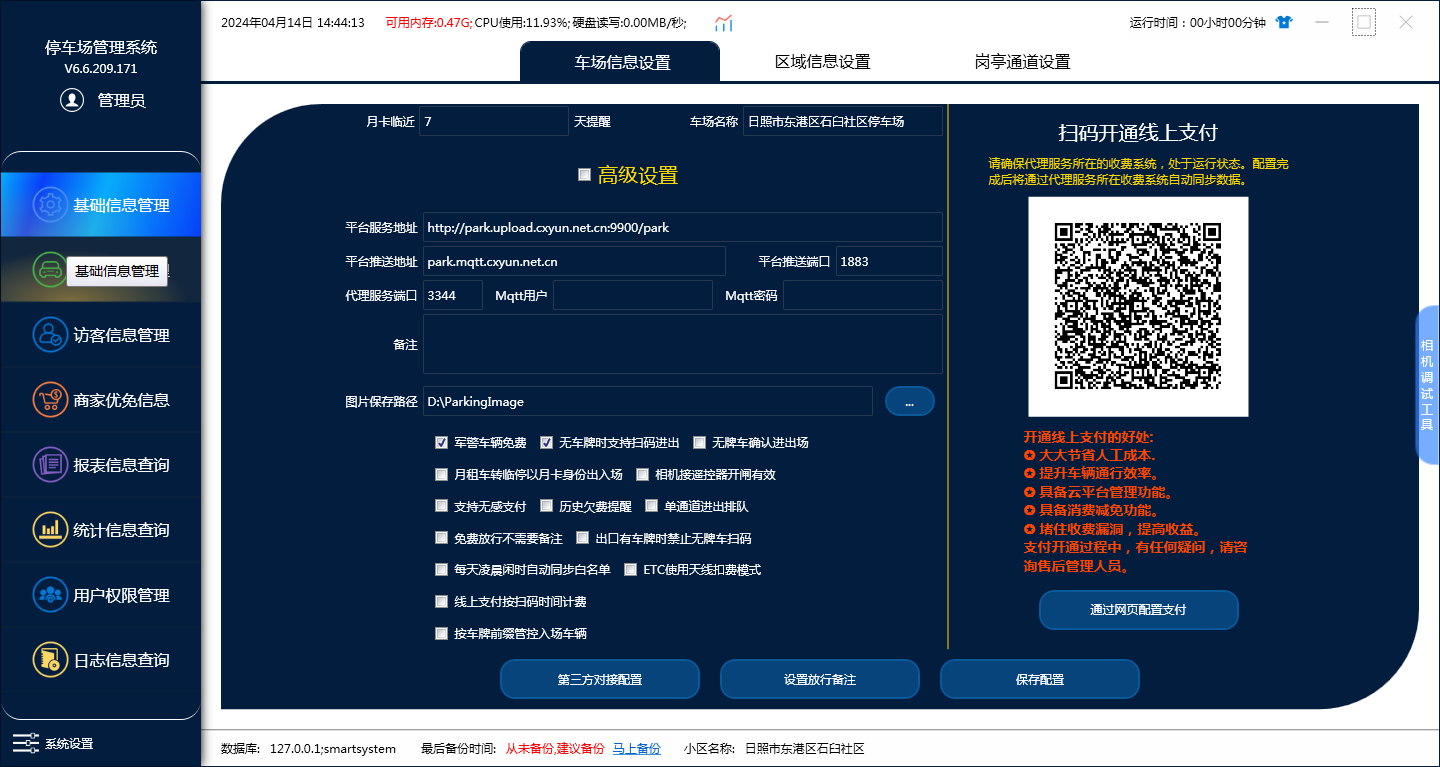Click the 平台服务地址 URL field
Screen dimensions: 1440x767
coord(682,227)
